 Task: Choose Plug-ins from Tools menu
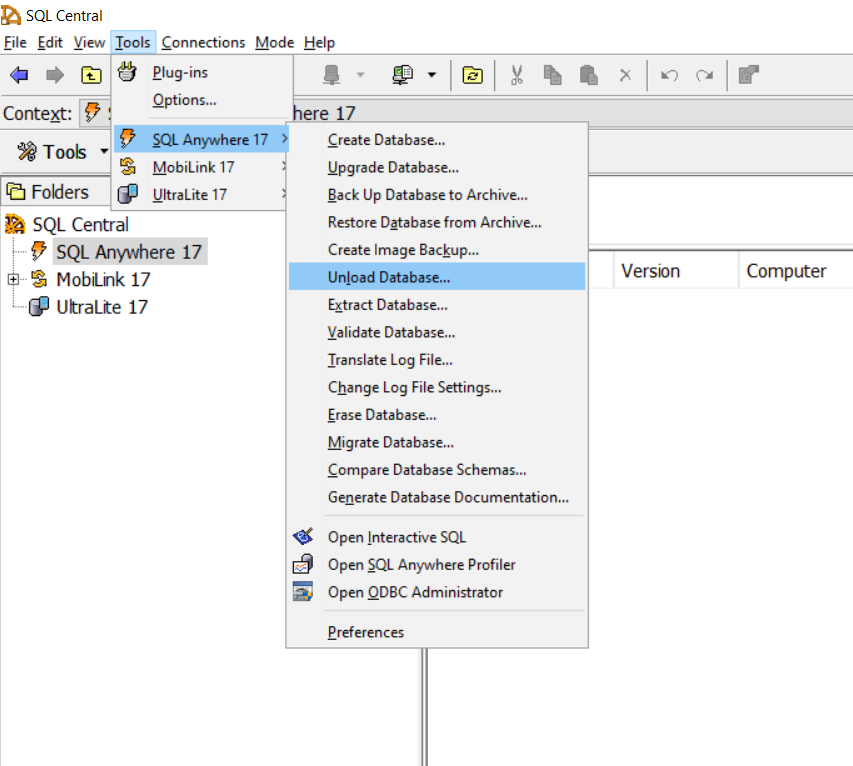click(202, 72)
